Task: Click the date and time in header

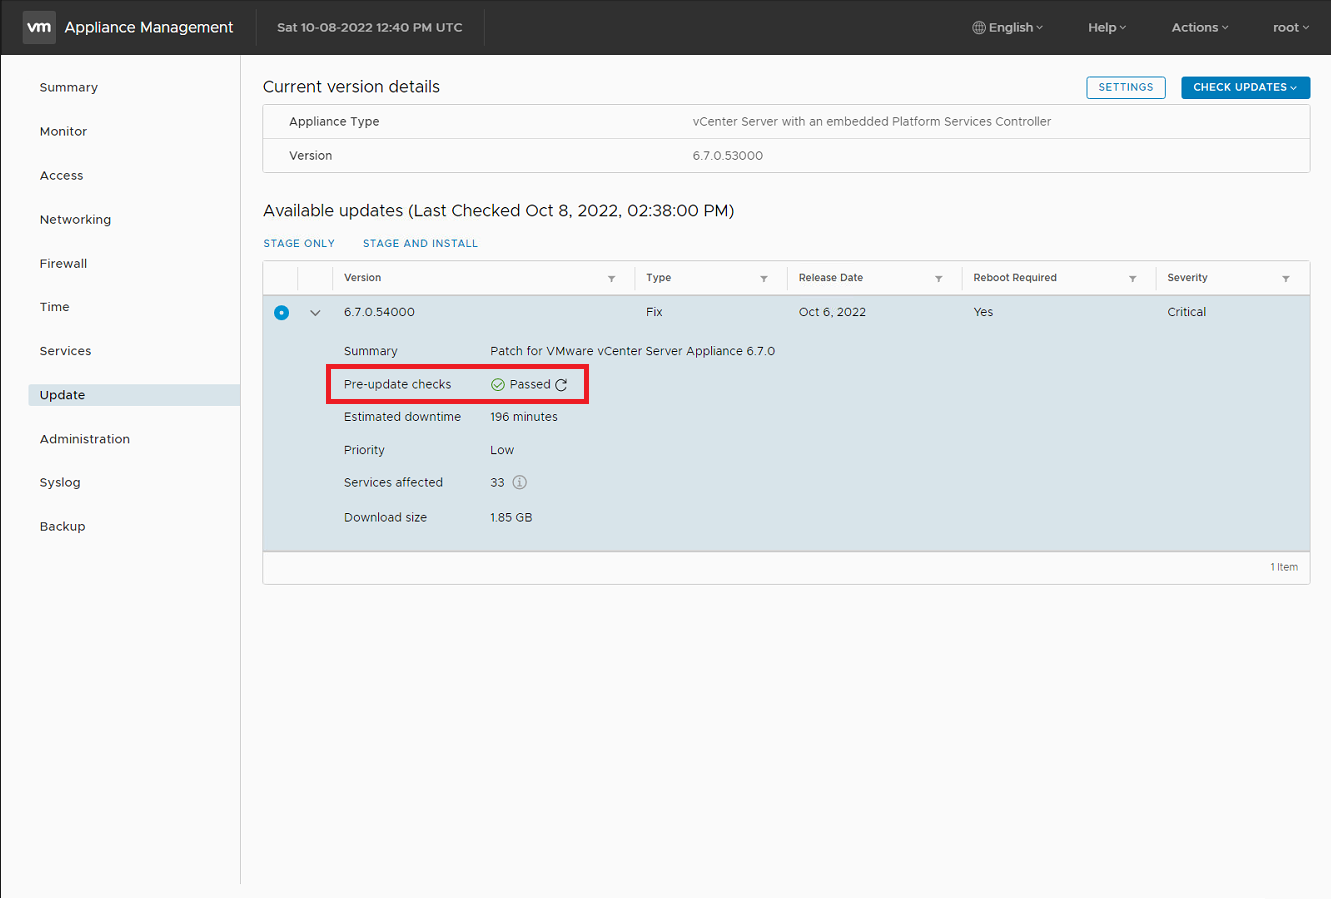Action: tap(370, 28)
